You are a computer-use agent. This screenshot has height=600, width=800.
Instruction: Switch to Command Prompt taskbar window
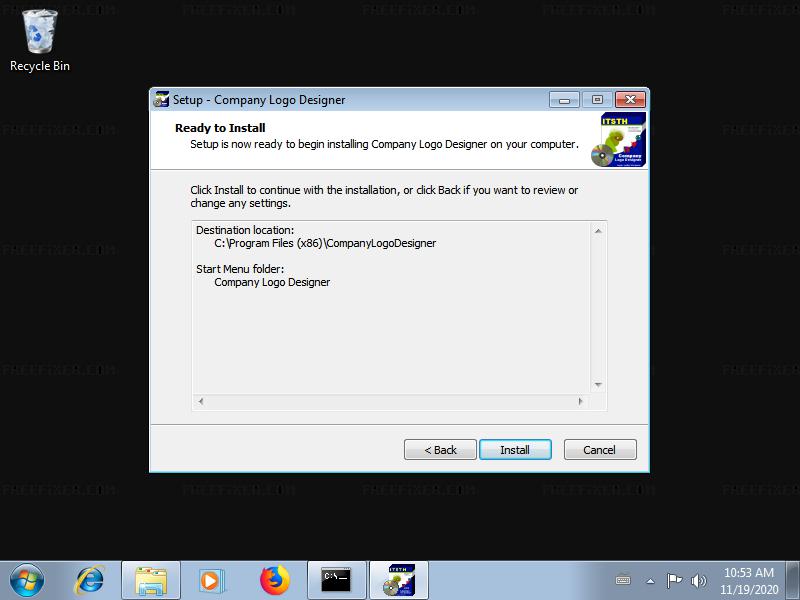[336, 581]
